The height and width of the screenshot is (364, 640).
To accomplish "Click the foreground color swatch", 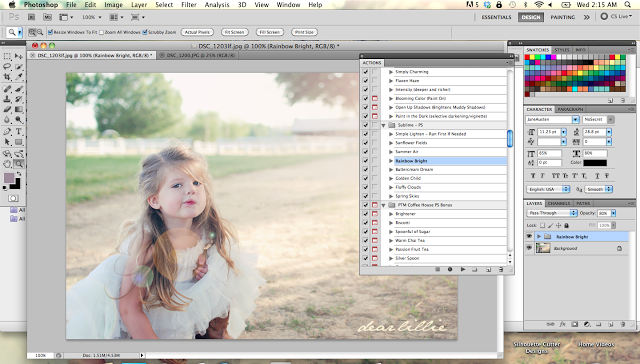I will click(x=9, y=178).
